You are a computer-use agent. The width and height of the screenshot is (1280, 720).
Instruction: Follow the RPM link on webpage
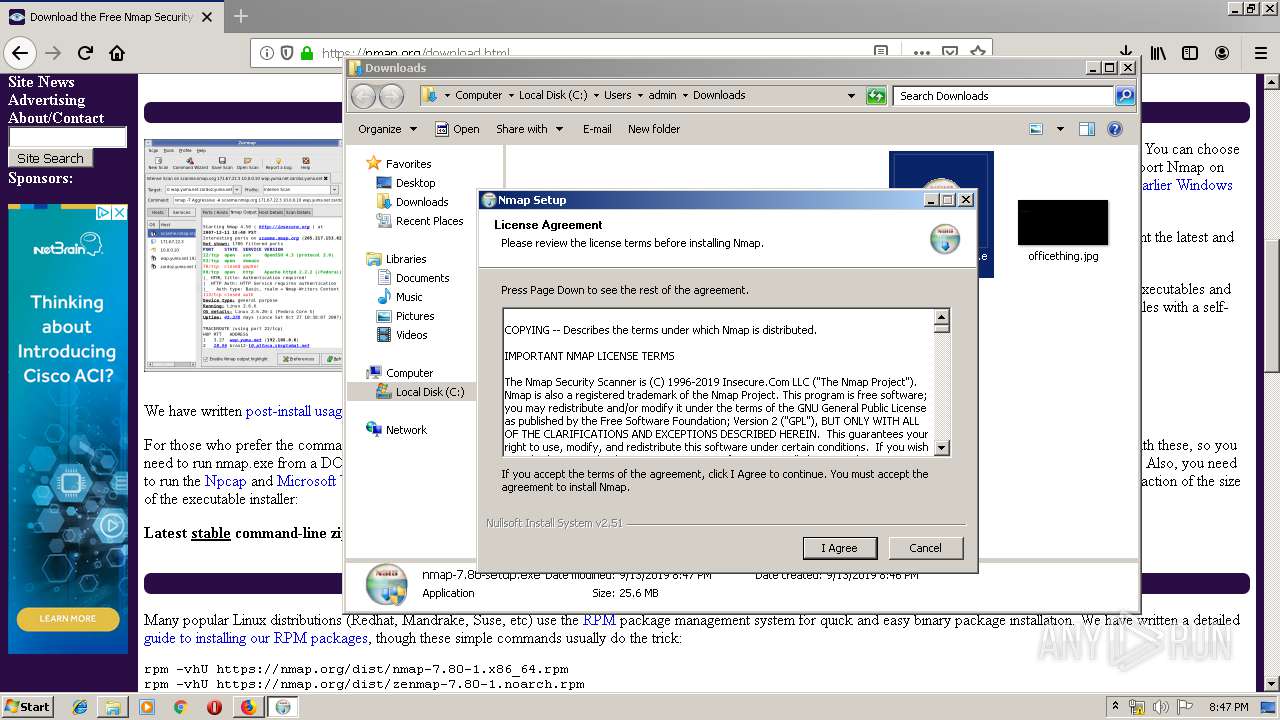(599, 620)
